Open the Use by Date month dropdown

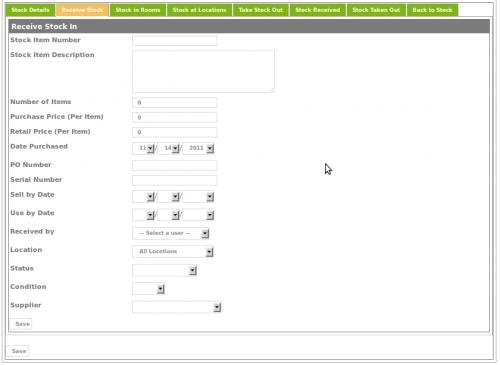point(143,215)
